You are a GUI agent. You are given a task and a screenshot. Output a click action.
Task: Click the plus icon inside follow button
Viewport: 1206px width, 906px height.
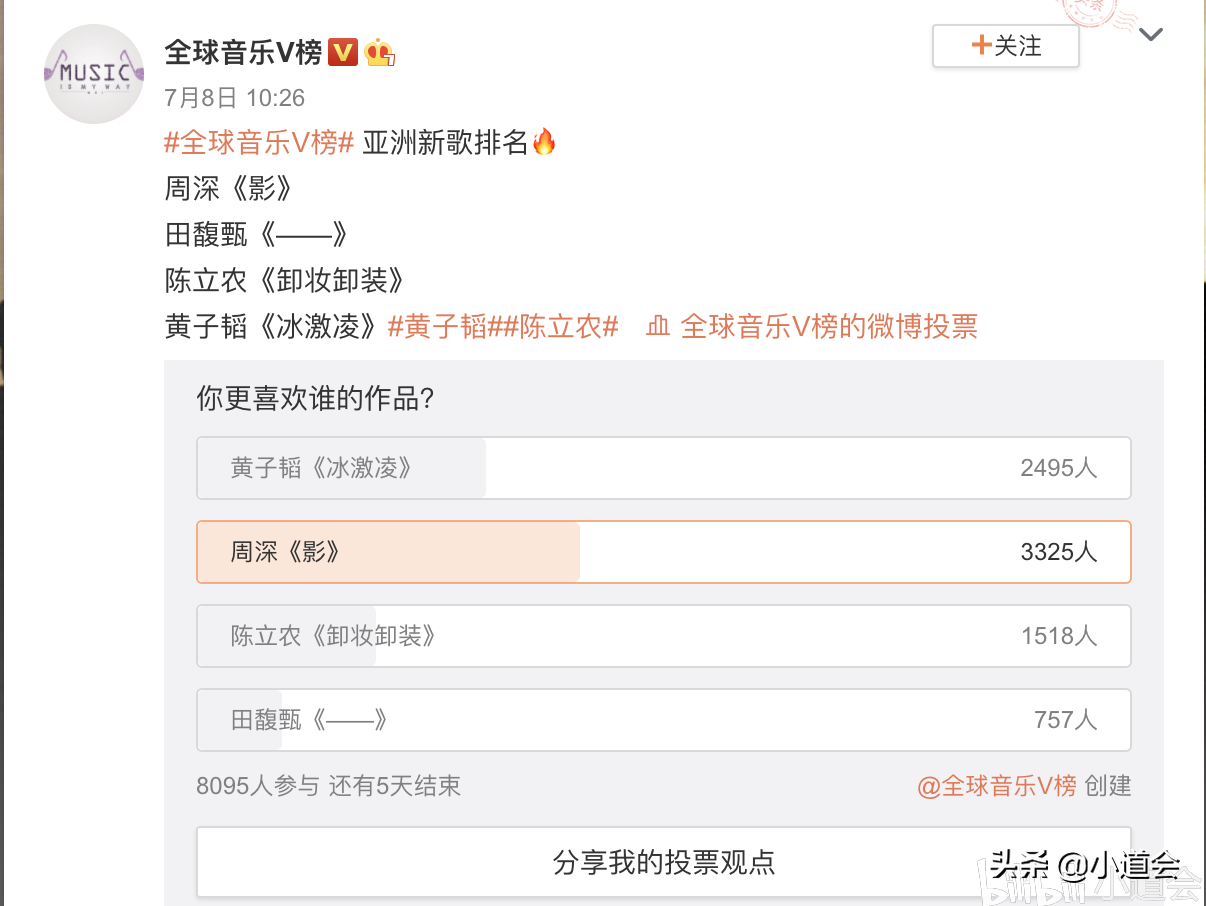(982, 45)
